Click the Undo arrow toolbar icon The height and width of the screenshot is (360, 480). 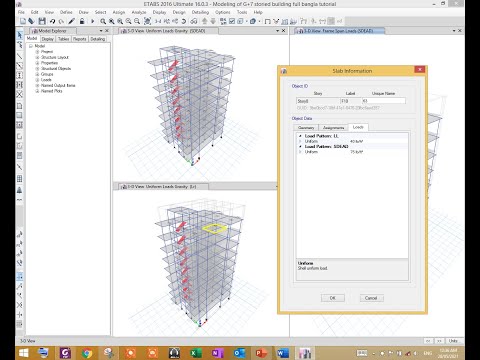coord(52,21)
